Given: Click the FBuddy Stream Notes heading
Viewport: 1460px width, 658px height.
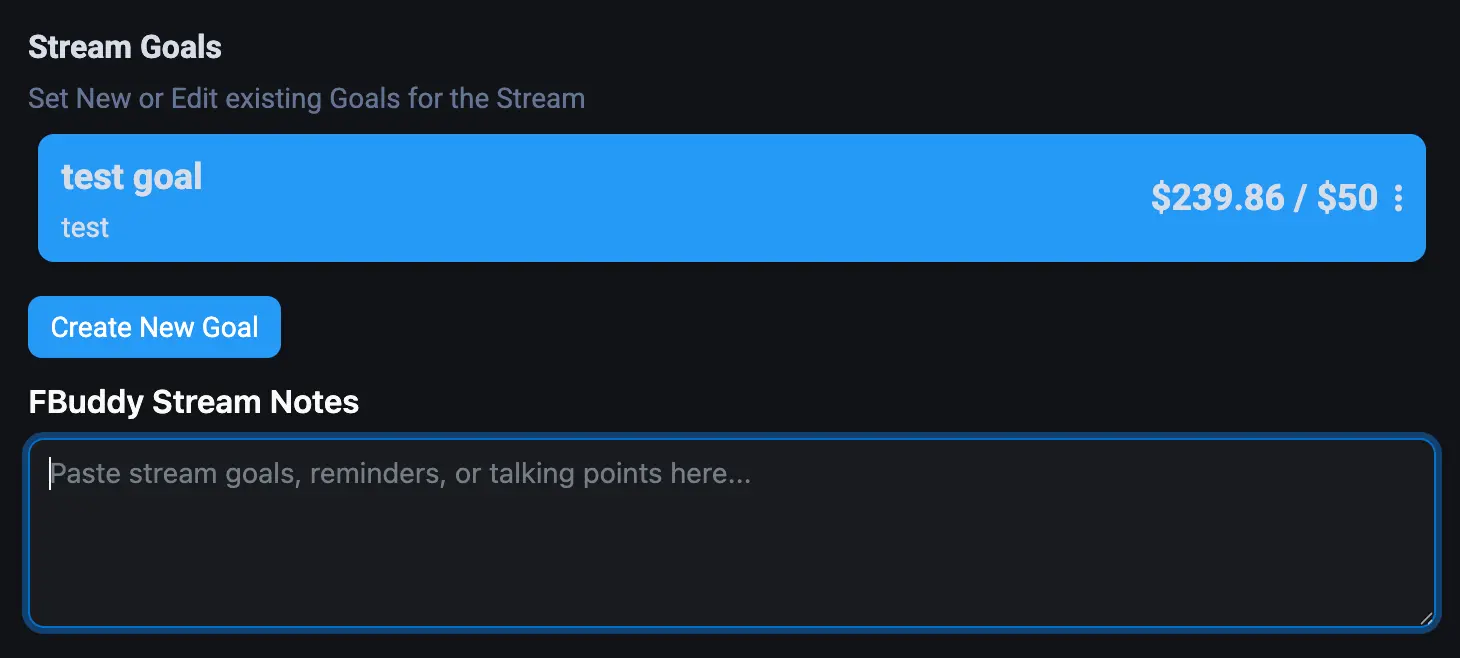Looking at the screenshot, I should pyautogui.click(x=193, y=401).
